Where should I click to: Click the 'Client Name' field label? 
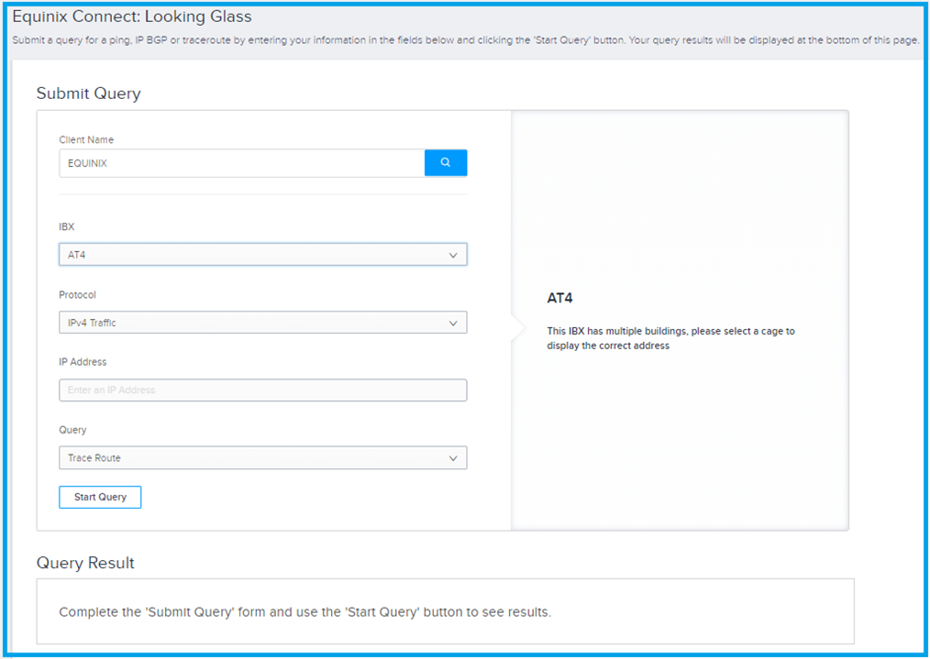coord(86,140)
